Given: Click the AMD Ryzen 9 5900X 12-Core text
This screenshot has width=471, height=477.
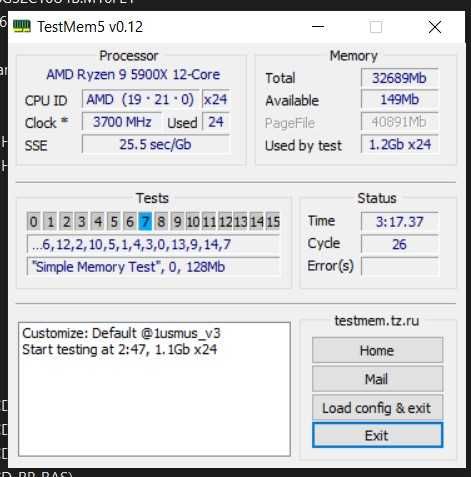Looking at the screenshot, I should pos(133,74).
